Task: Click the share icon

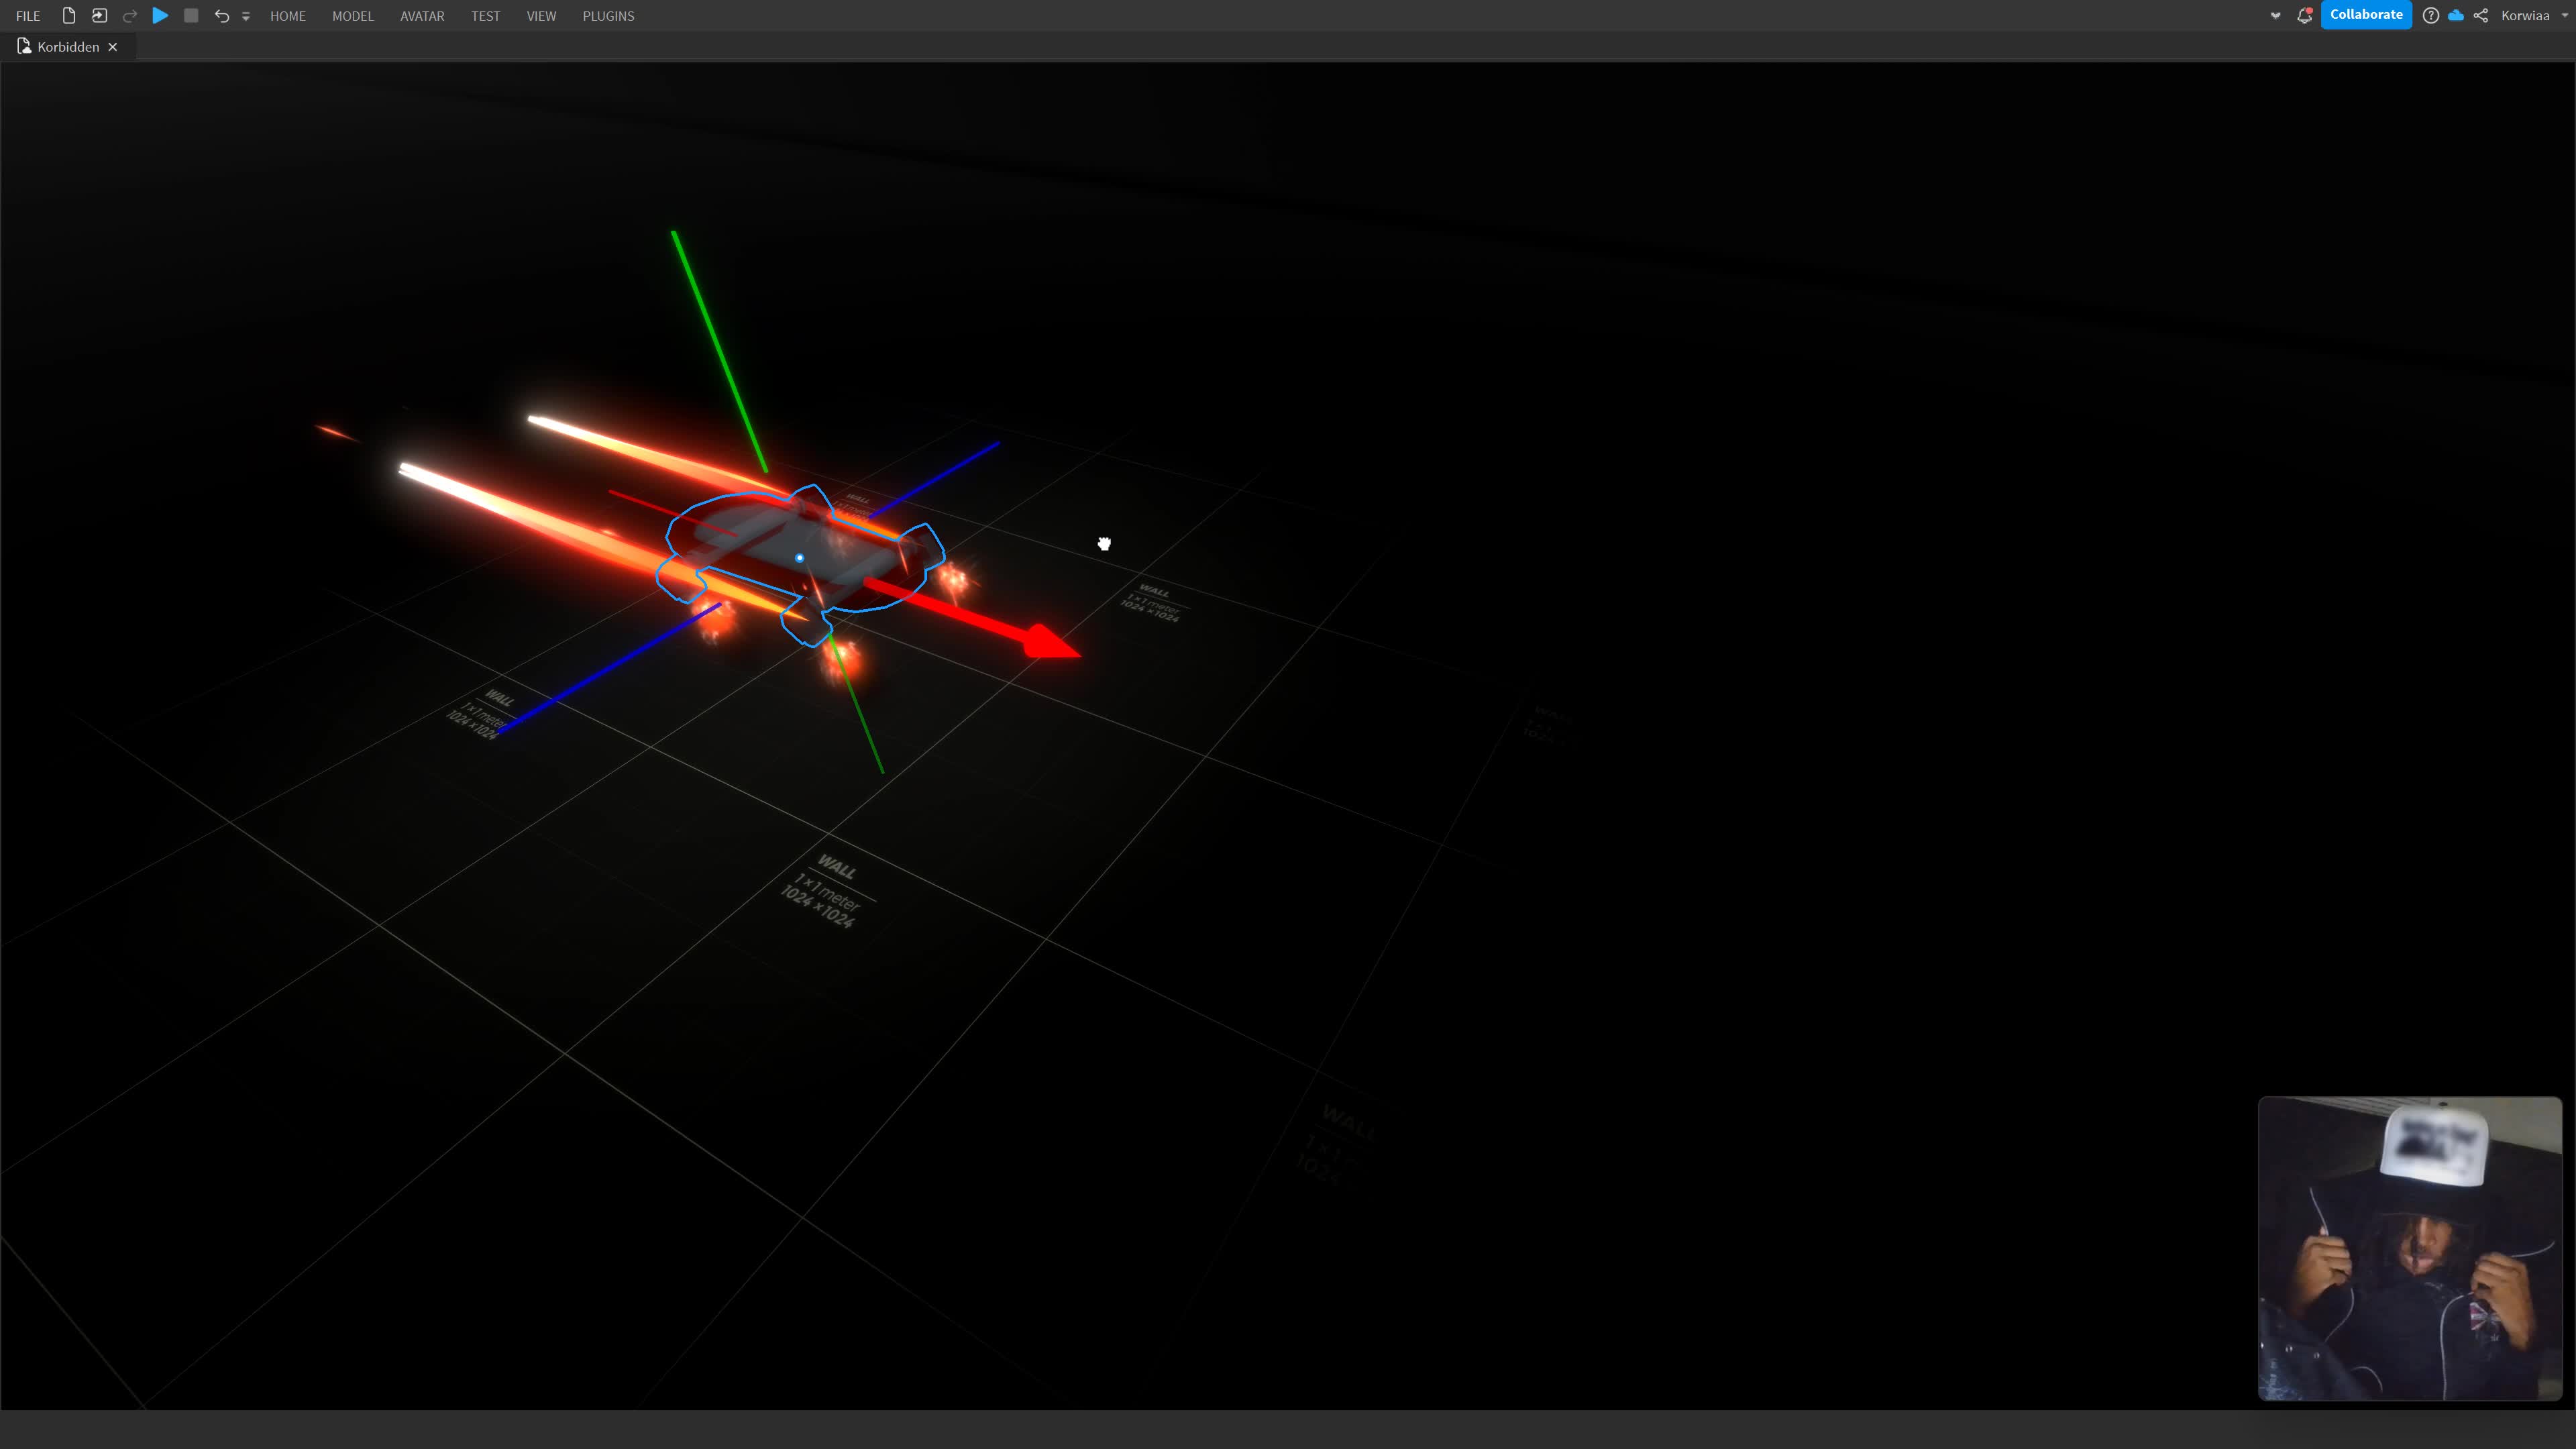Action: (x=2481, y=15)
